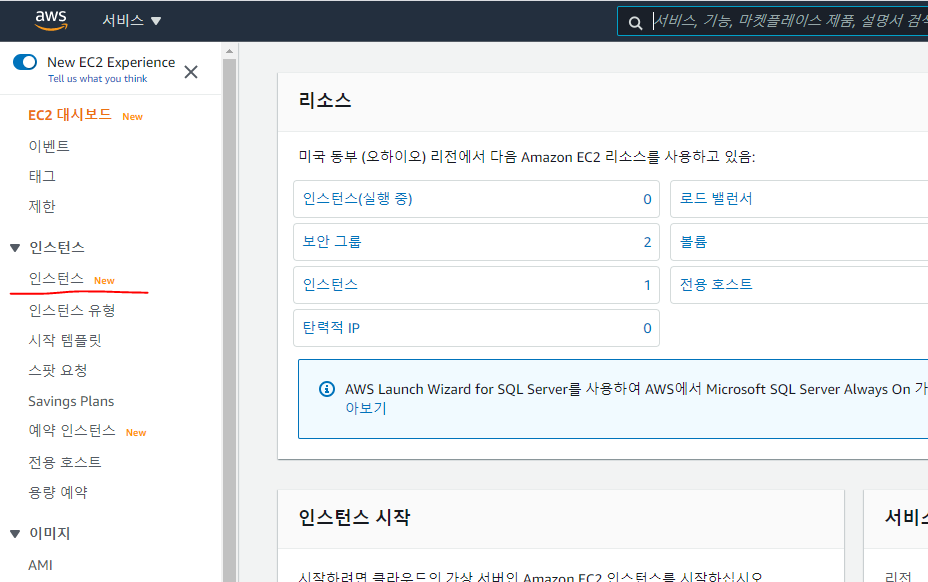
Task: Open Savings Plans in sidebar
Action: point(71,401)
